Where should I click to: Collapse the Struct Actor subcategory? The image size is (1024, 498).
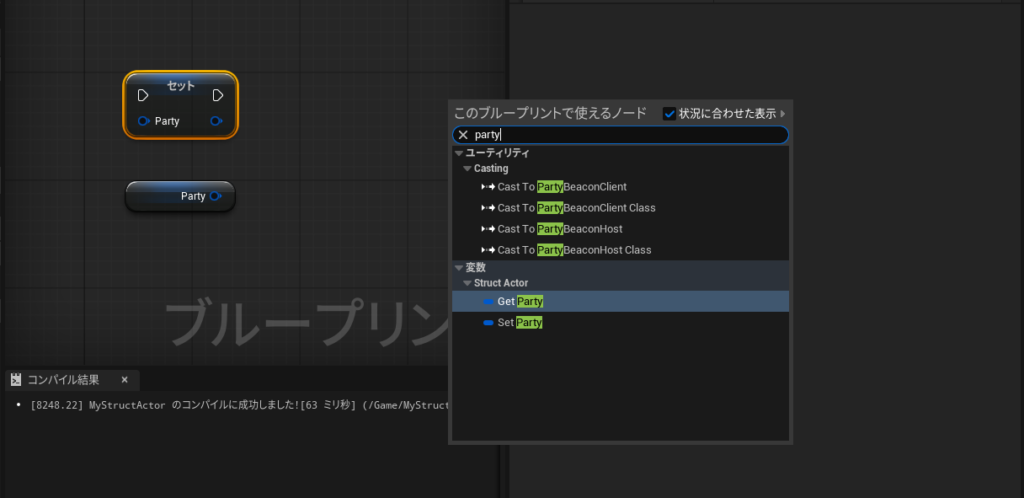(x=467, y=283)
